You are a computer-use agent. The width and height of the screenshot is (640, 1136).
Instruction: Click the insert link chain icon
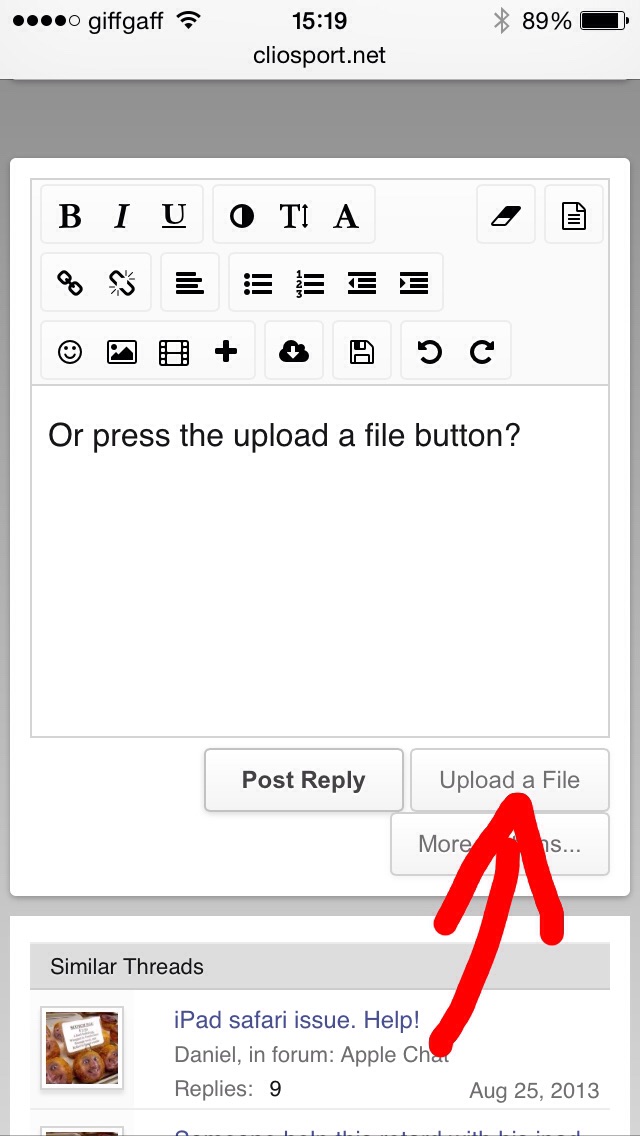pos(70,283)
